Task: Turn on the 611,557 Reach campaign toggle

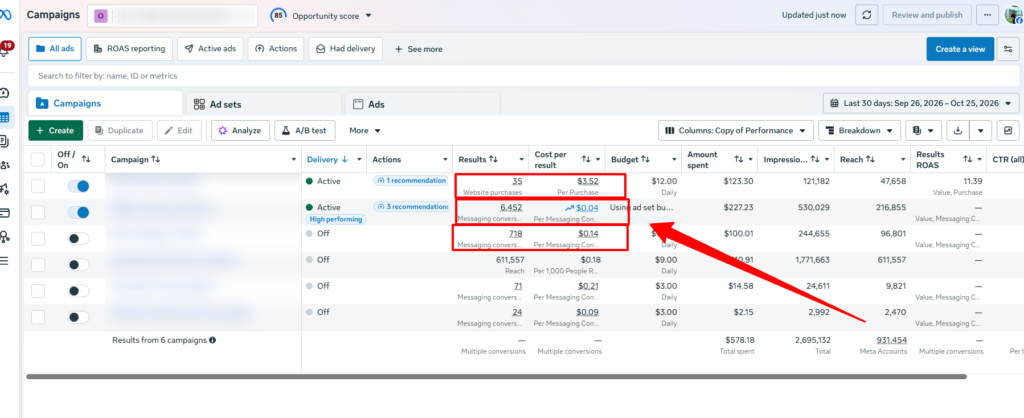Action: click(x=78, y=265)
